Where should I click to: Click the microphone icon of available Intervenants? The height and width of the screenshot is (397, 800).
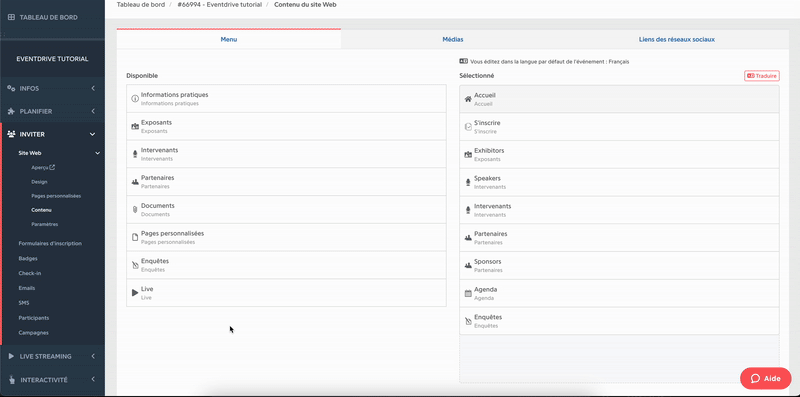tap(135, 154)
